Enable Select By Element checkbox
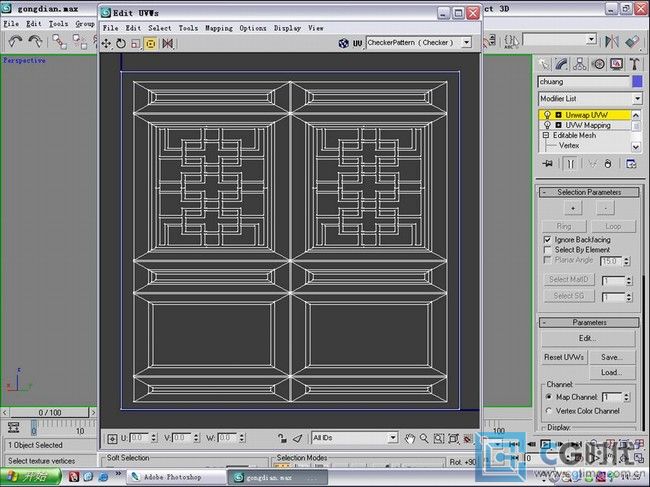650x487 pixels. [548, 250]
